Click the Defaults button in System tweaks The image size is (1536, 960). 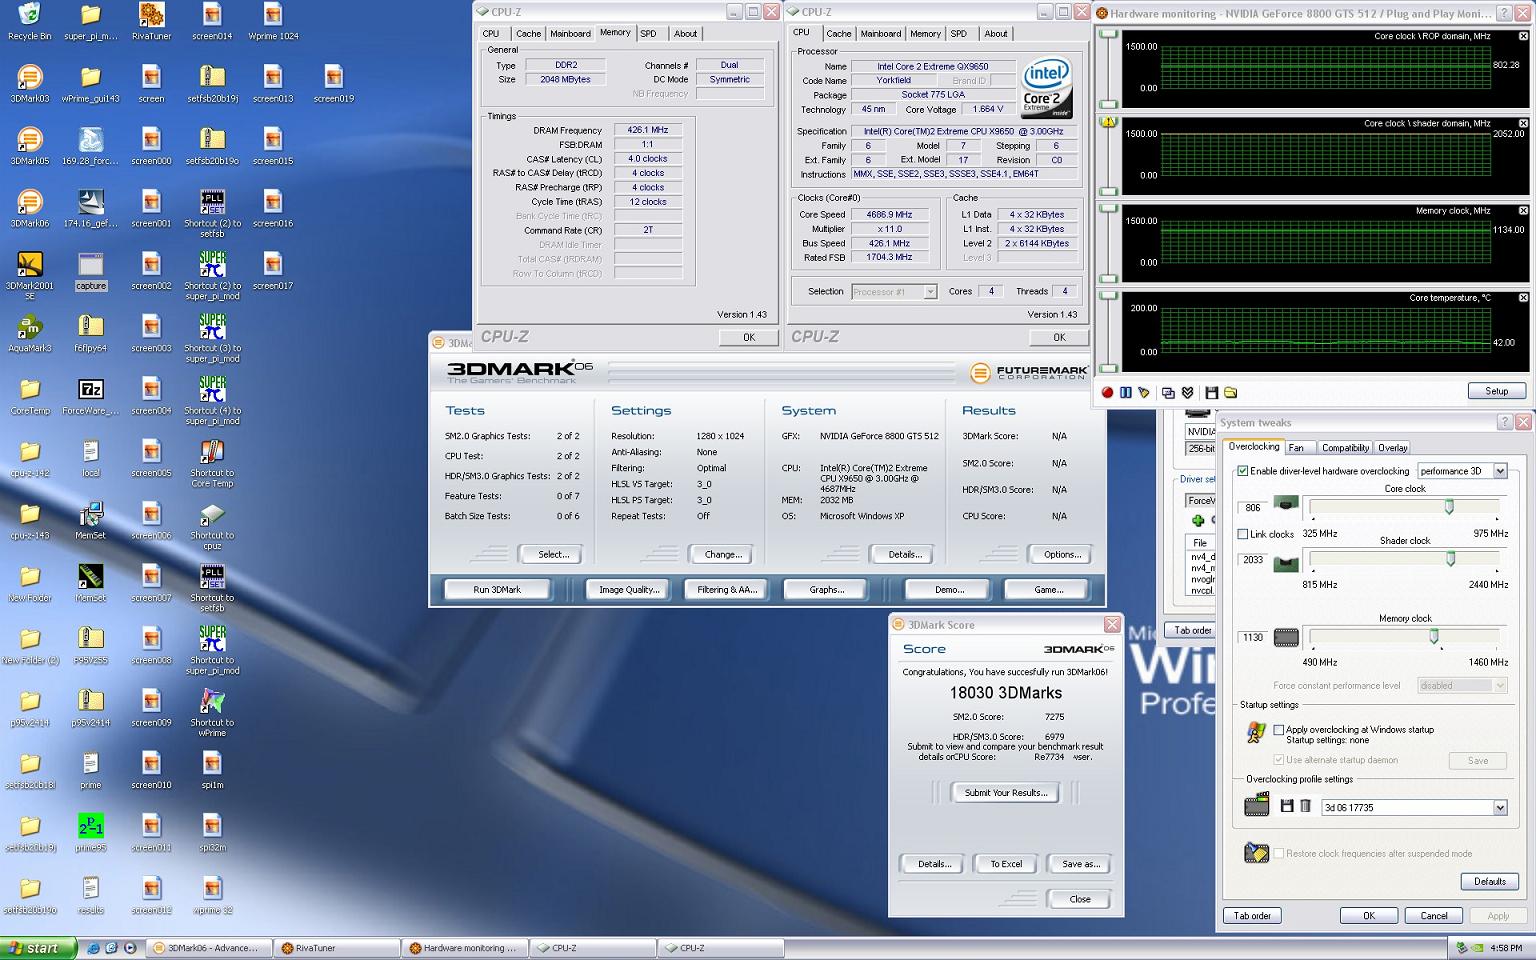(1490, 881)
